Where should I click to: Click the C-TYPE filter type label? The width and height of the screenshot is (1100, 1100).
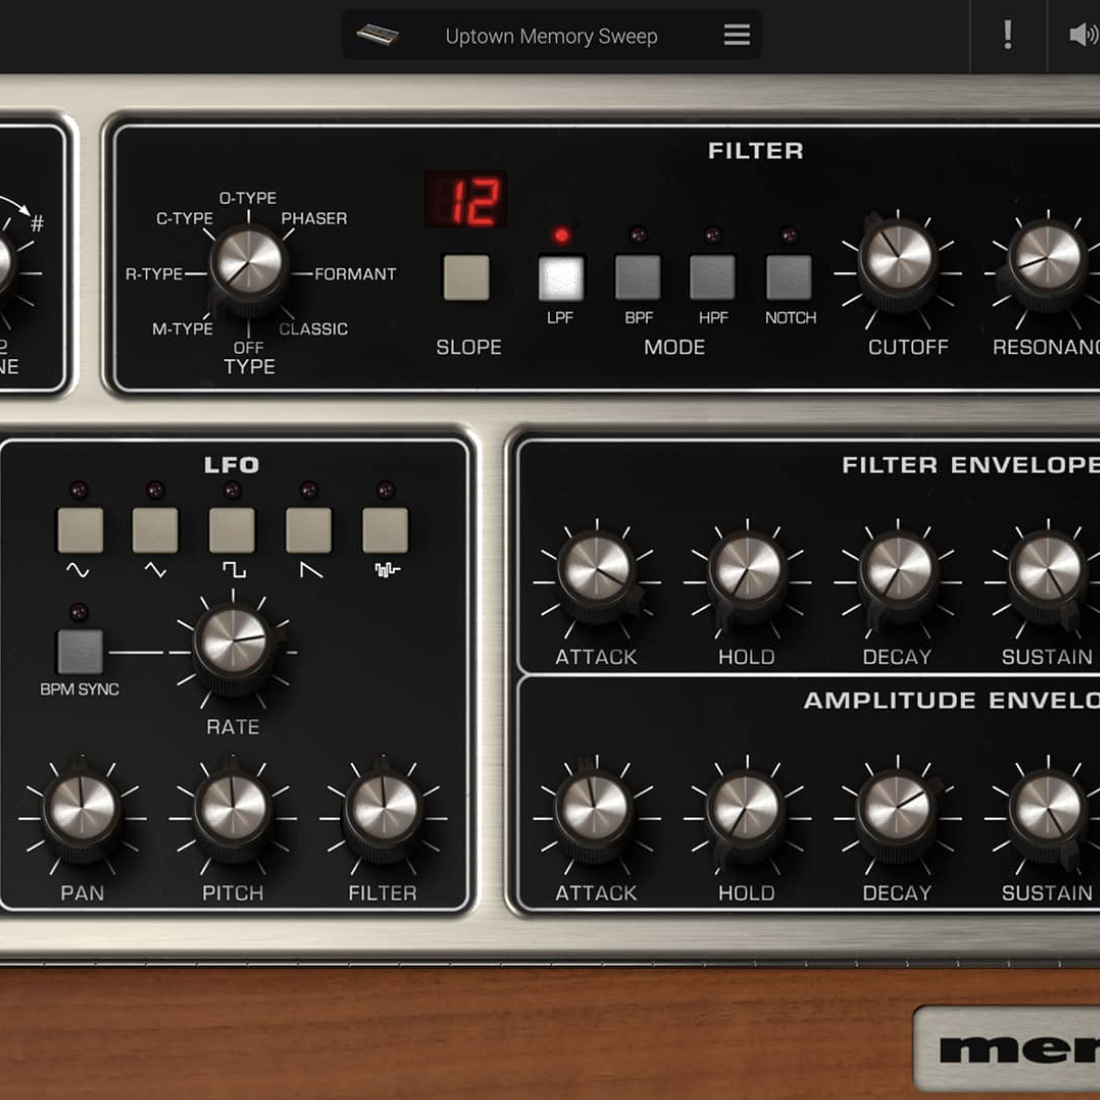tap(185, 218)
